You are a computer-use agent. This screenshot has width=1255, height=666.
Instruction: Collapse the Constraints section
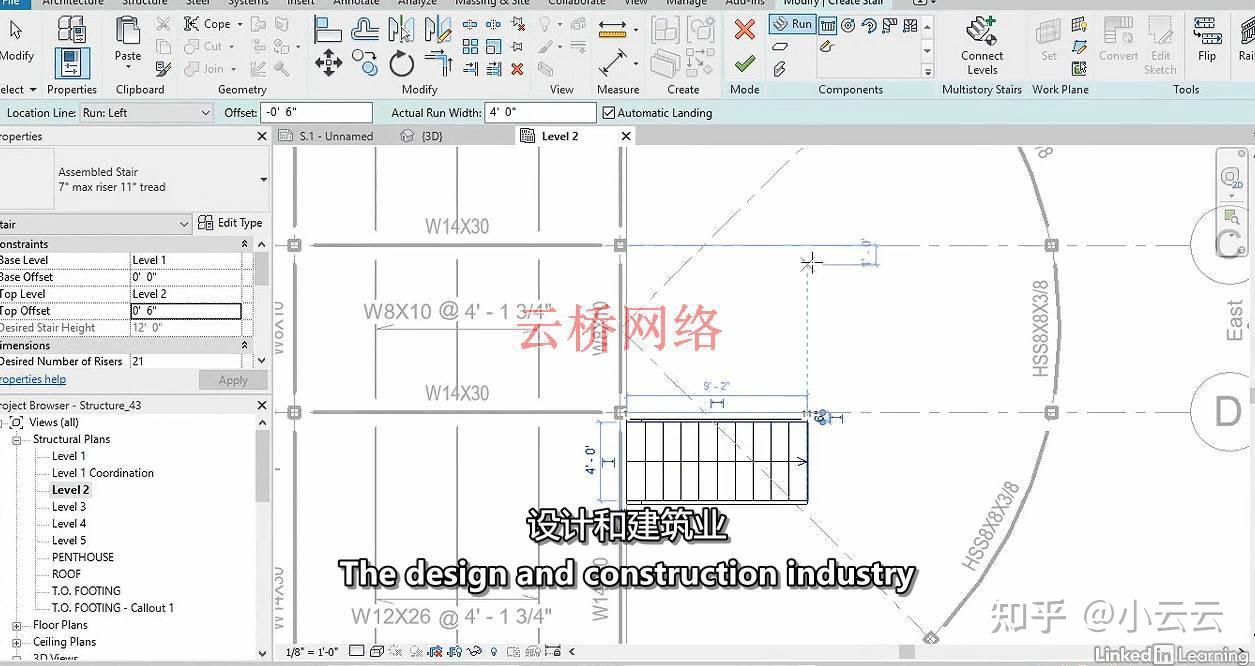point(245,244)
